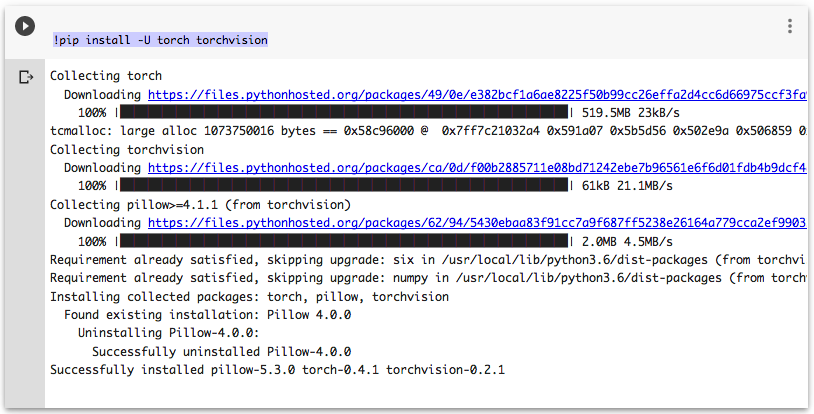
Task: Click the "Collecting torch" output line
Action: coord(106,76)
